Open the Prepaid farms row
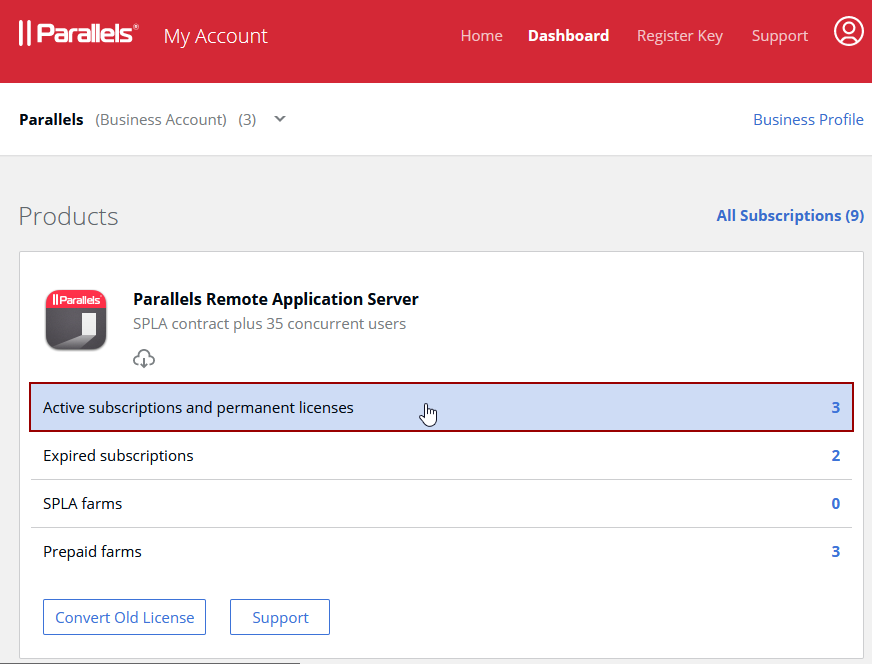The image size is (872, 664). pyautogui.click(x=92, y=552)
